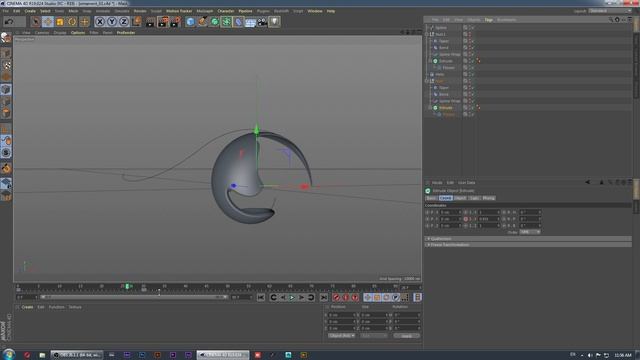
Task: Click the Light object icon
Action: pos(275,22)
